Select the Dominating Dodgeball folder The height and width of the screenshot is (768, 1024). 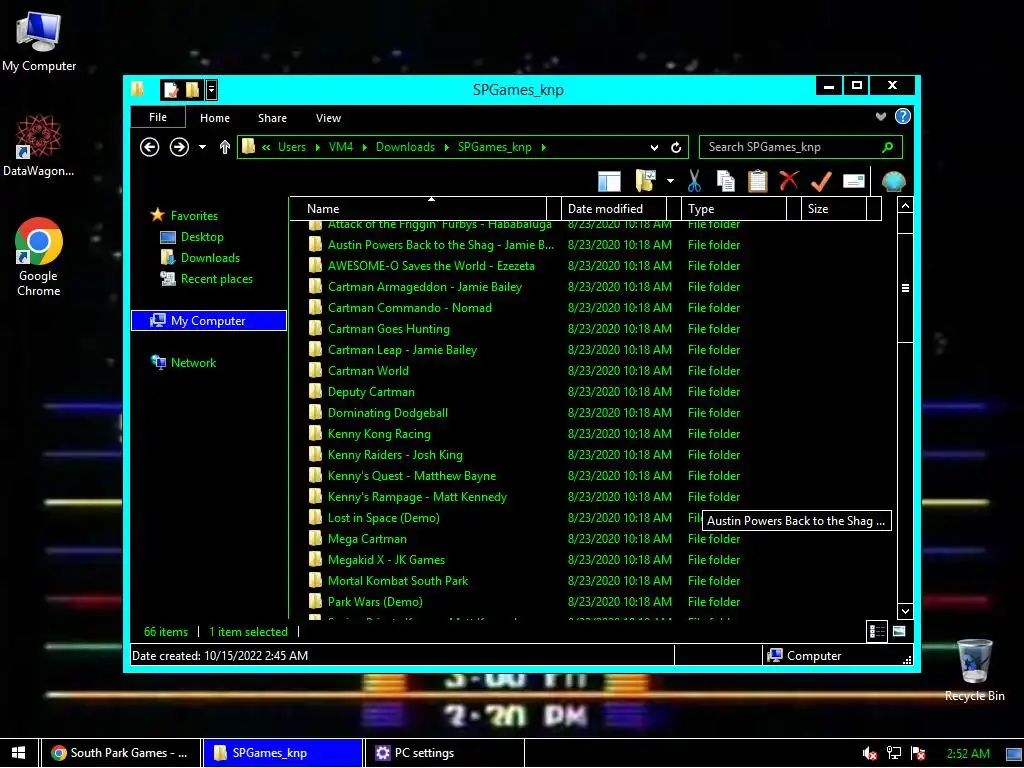pos(388,413)
